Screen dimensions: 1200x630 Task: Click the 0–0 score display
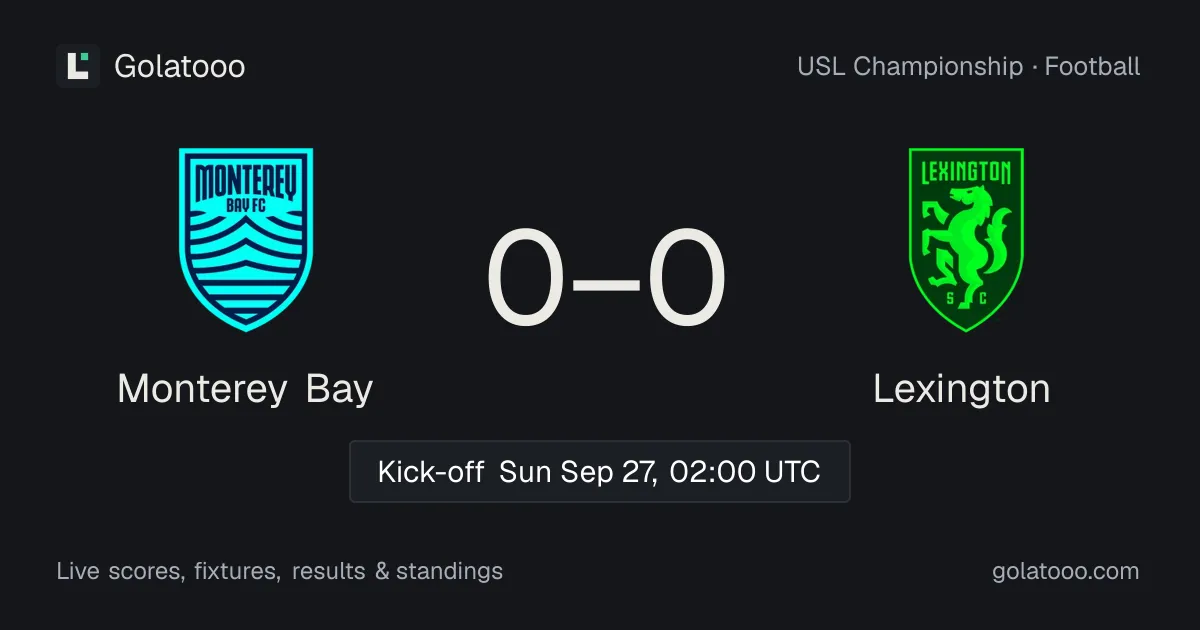[606, 280]
